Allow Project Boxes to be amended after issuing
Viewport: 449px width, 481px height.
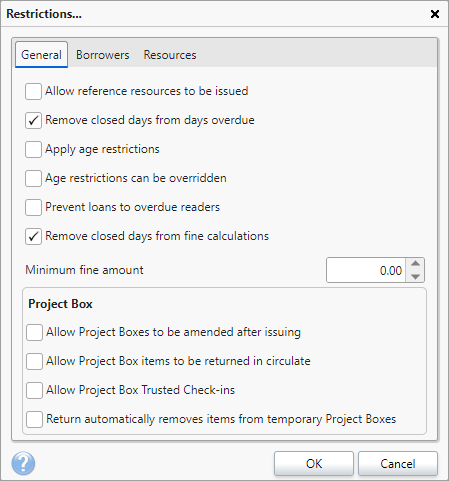[x=34, y=332]
